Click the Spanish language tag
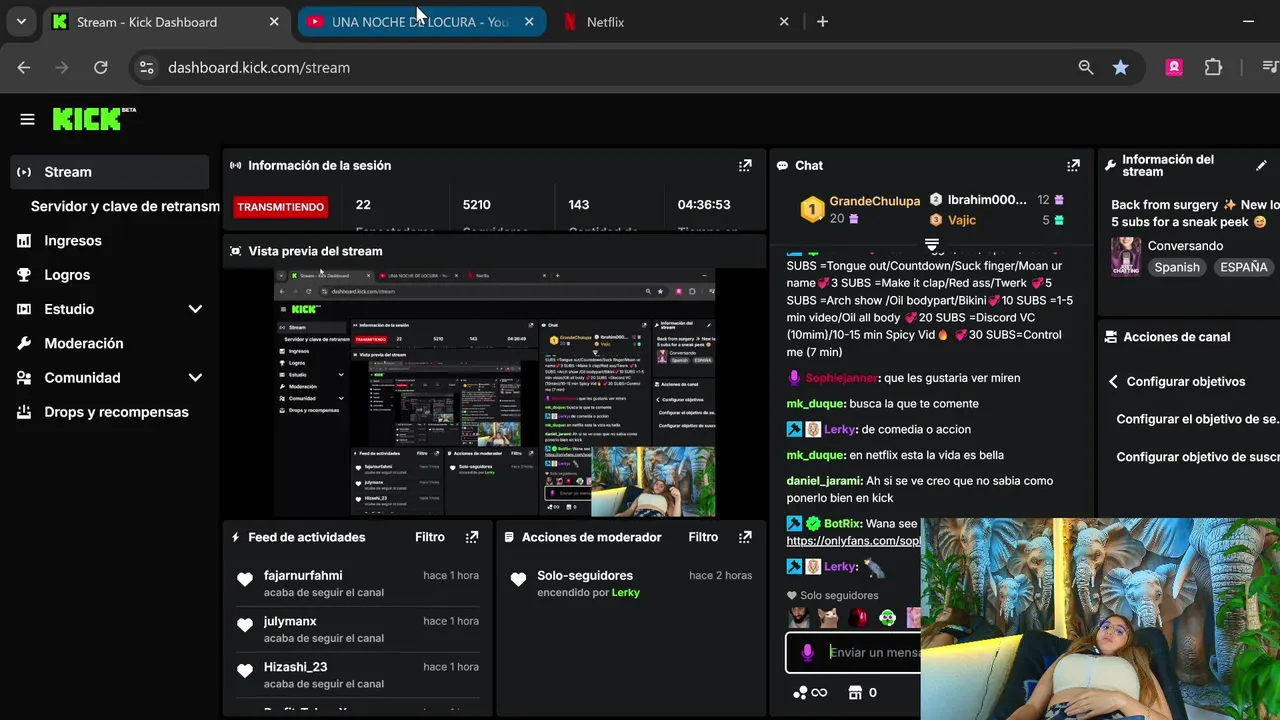 (1177, 267)
